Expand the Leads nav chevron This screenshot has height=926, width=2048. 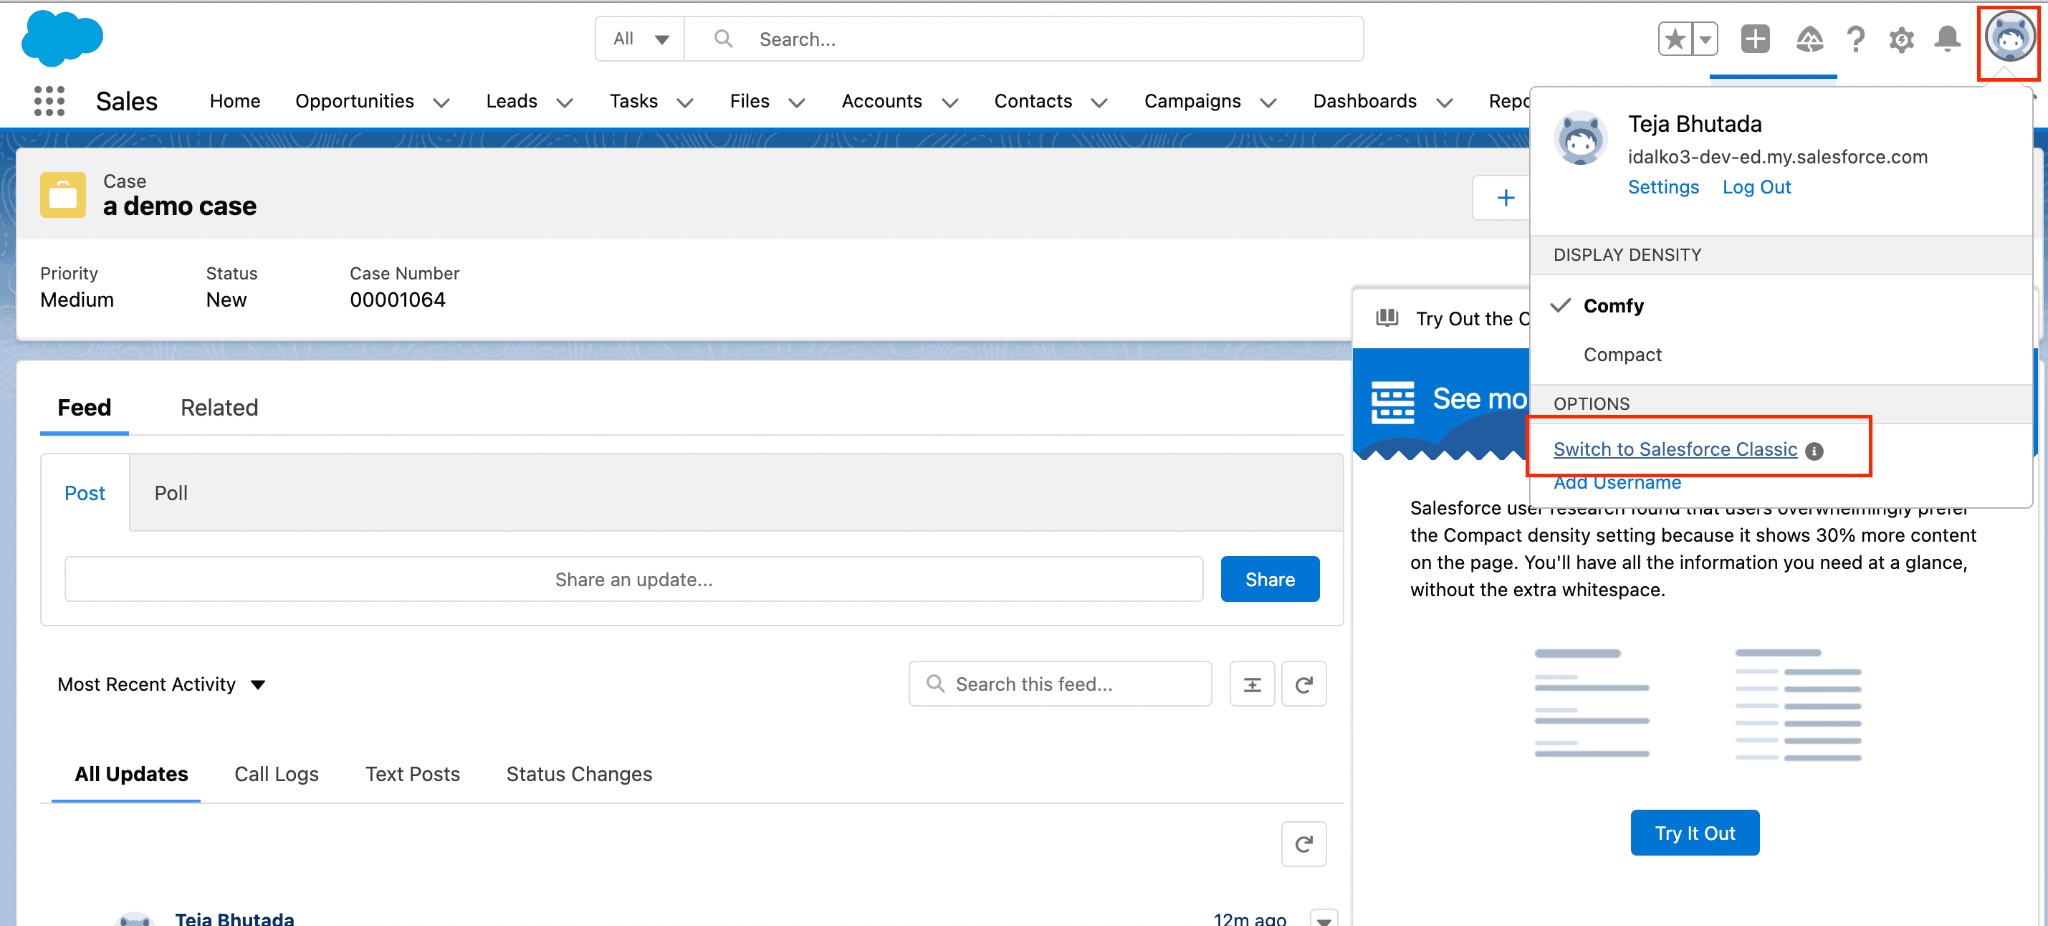pos(564,102)
